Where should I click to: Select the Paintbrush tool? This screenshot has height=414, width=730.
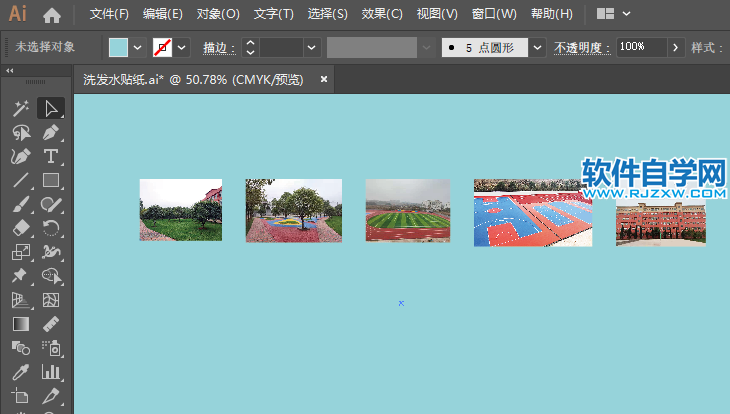(20, 204)
